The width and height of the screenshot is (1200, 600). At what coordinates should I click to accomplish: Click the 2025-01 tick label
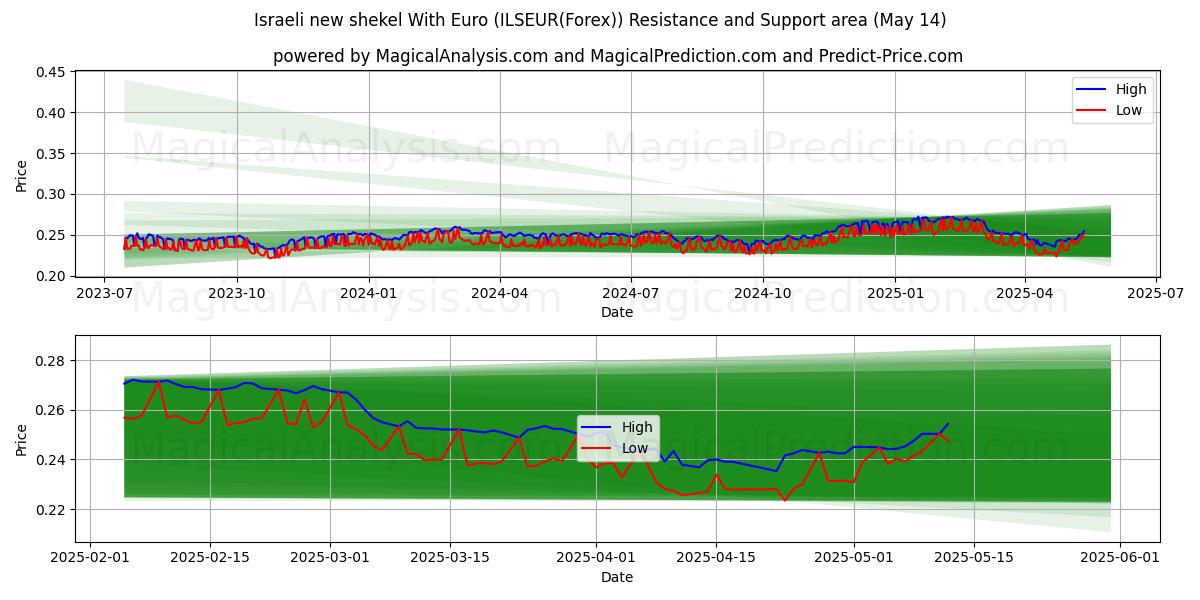tap(894, 292)
